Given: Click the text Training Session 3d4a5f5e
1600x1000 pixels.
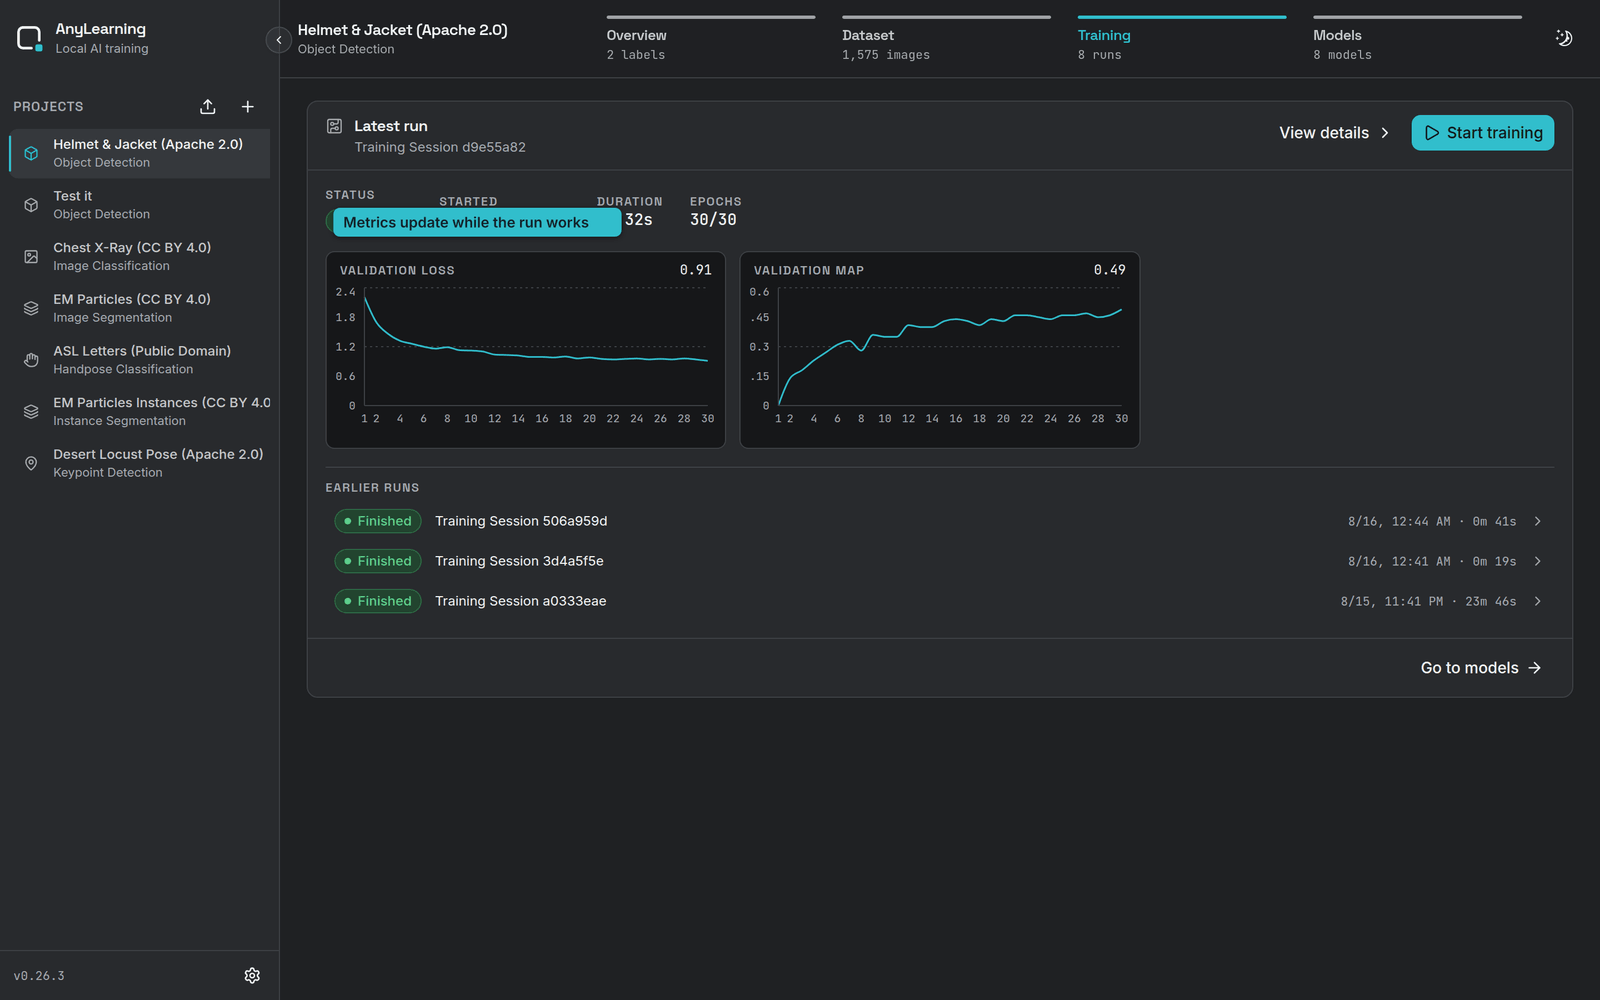Looking at the screenshot, I should point(519,561).
